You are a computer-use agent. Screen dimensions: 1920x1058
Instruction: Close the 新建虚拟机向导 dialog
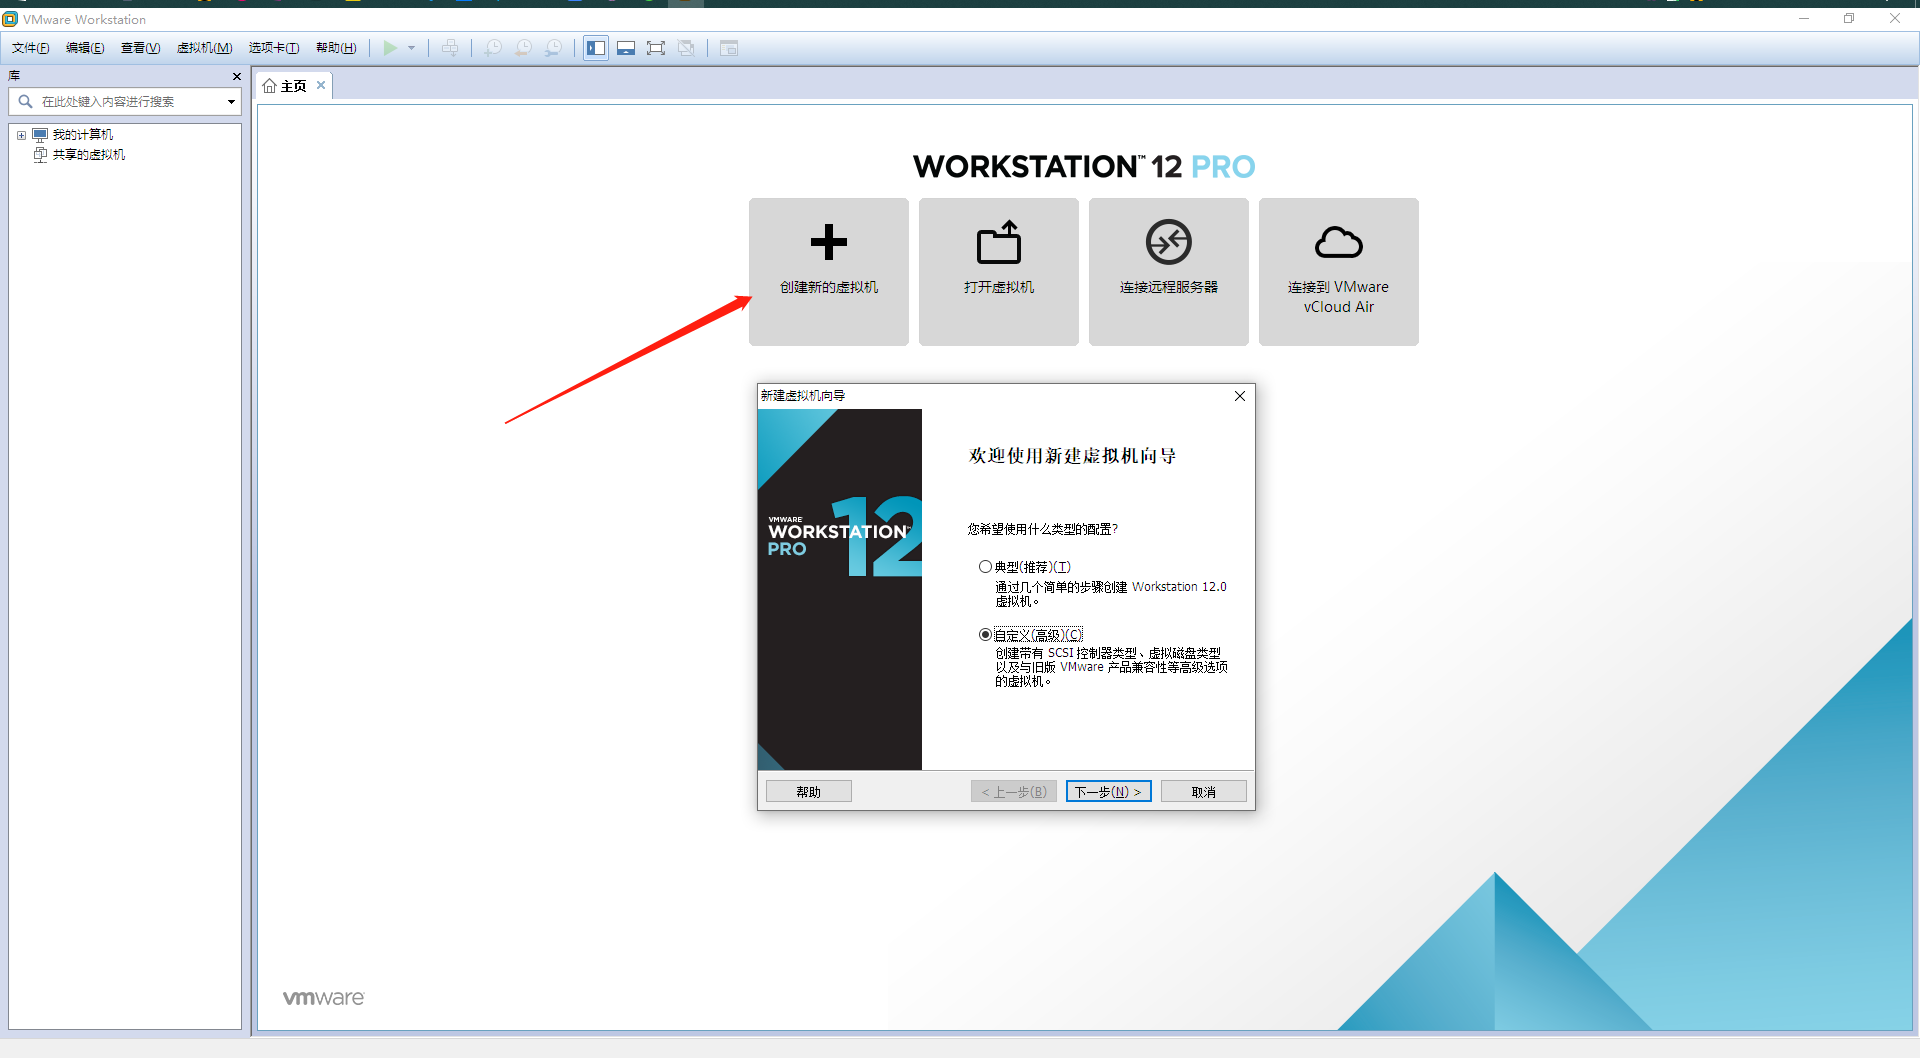pyautogui.click(x=1240, y=396)
